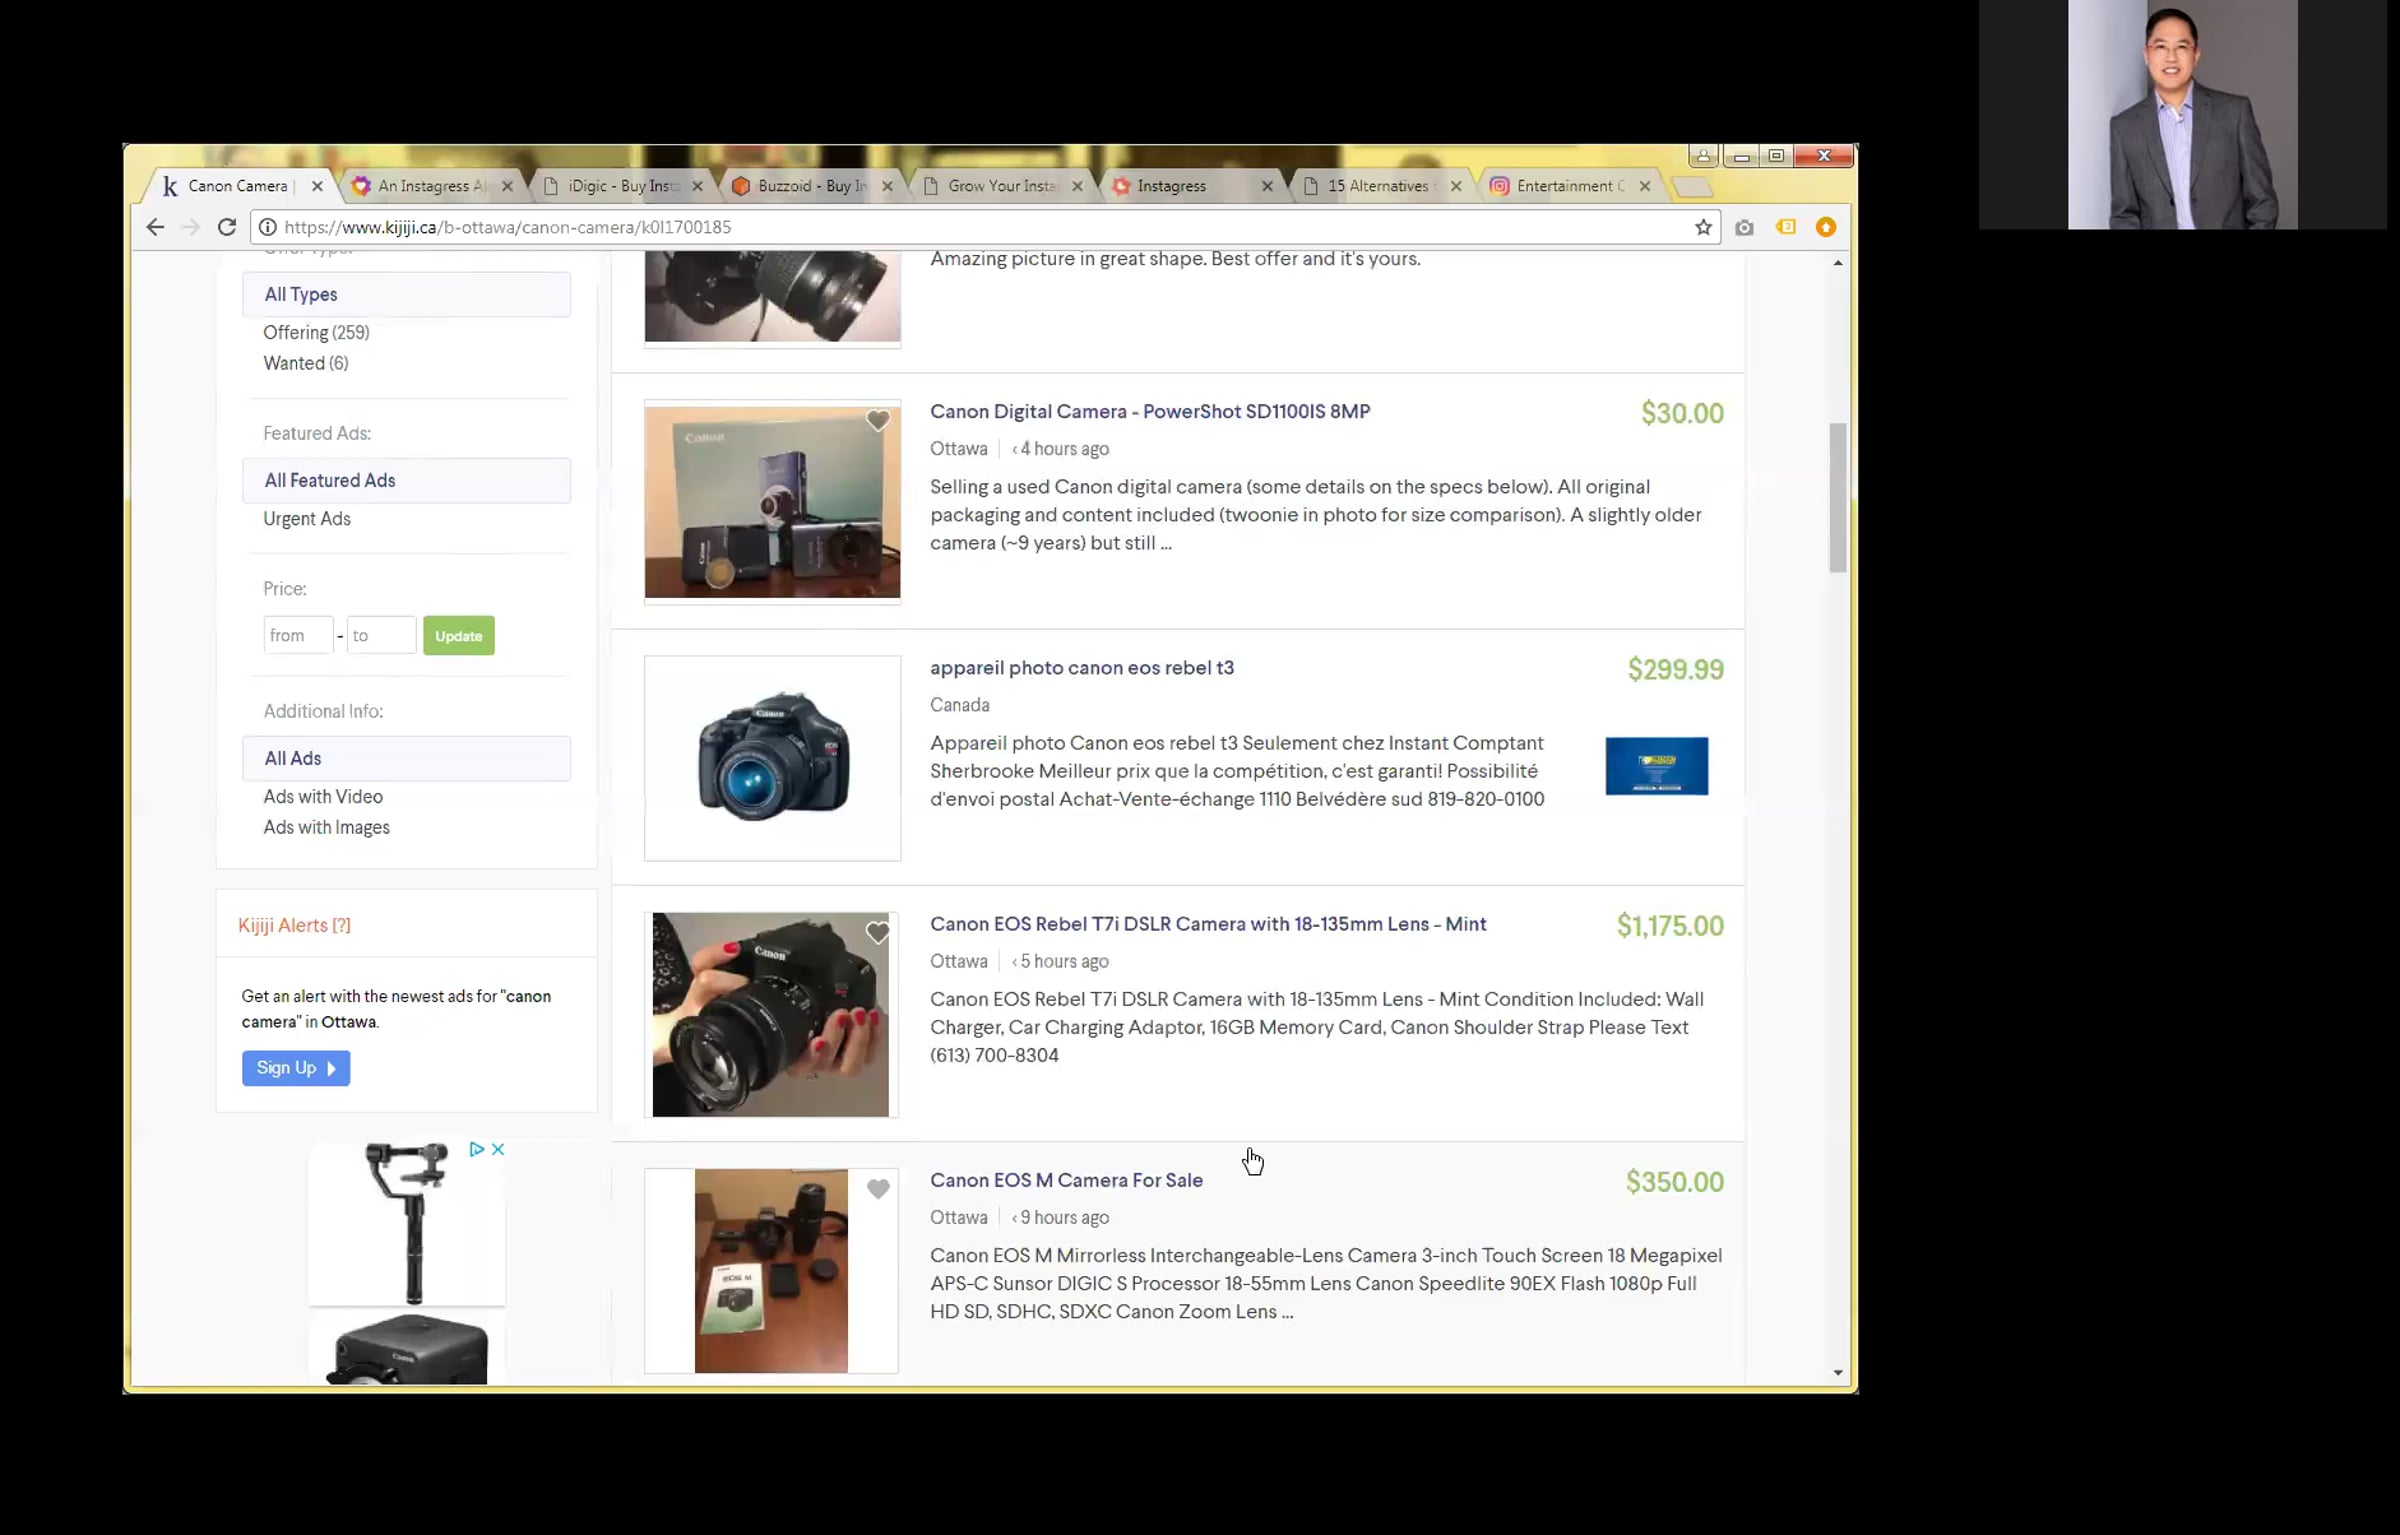
Task: Open the AdChoices triangle icon
Action: pyautogui.click(x=477, y=1149)
